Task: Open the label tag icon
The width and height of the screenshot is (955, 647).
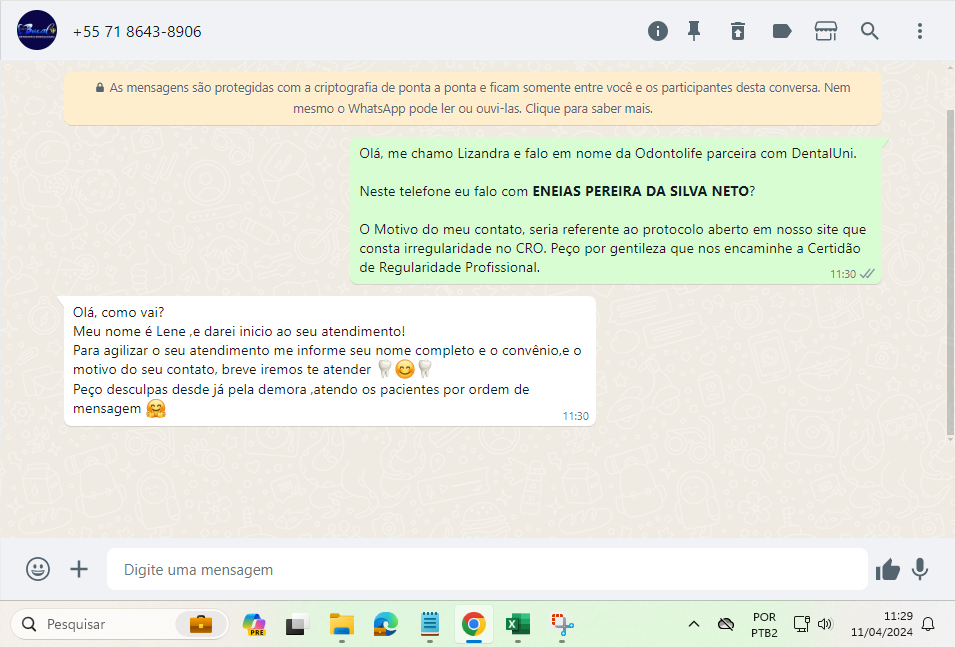Action: pos(782,31)
